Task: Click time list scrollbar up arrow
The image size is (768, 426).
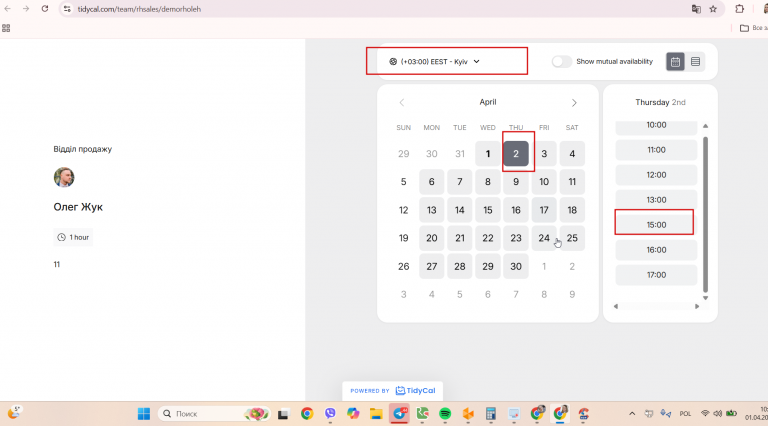Action: click(705, 126)
